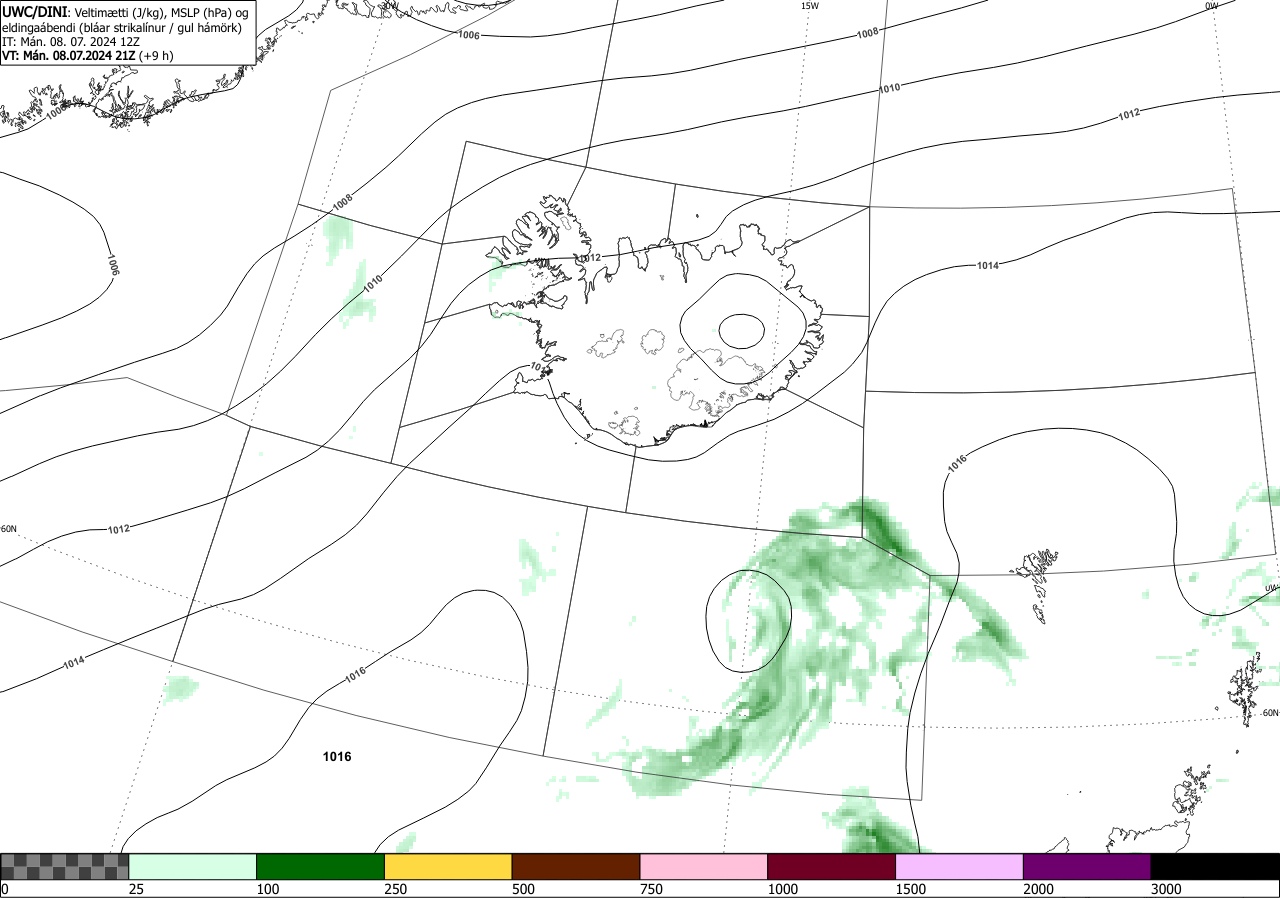Viewport: 1280px width, 898px height.
Task: Click the light green 25–100 legend swatch
Action: pyautogui.click(x=193, y=866)
